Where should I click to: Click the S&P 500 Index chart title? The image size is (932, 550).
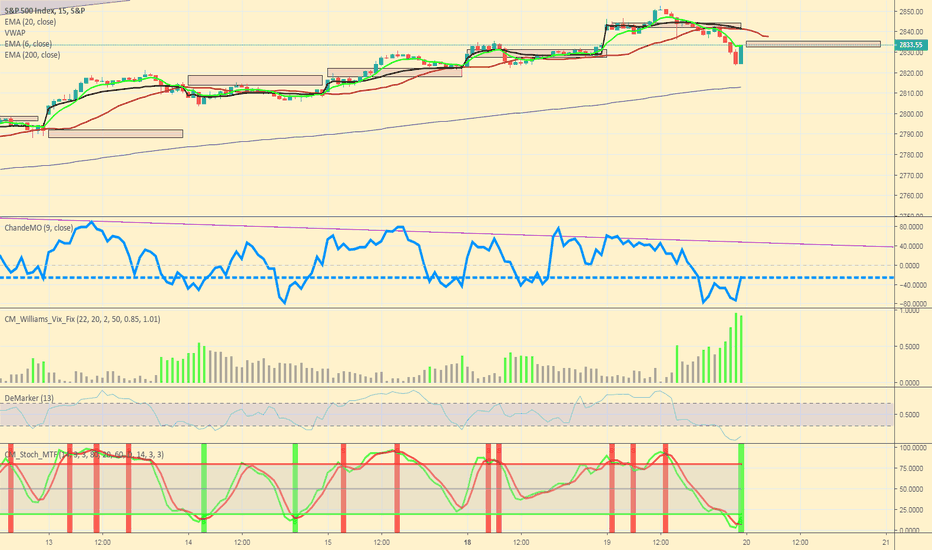point(45,11)
